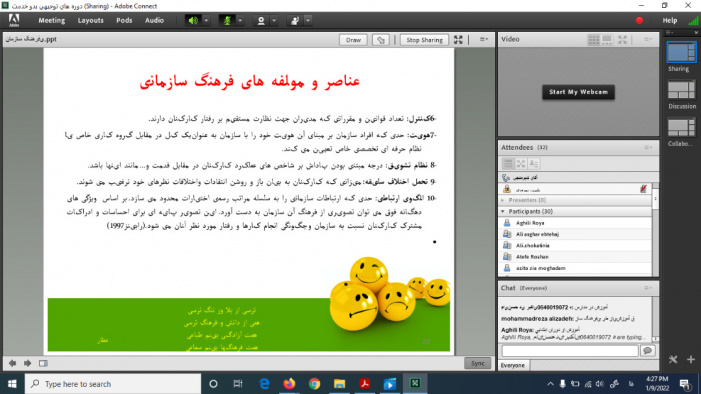
Task: Select Video pod grid view icon
Action: point(593,39)
